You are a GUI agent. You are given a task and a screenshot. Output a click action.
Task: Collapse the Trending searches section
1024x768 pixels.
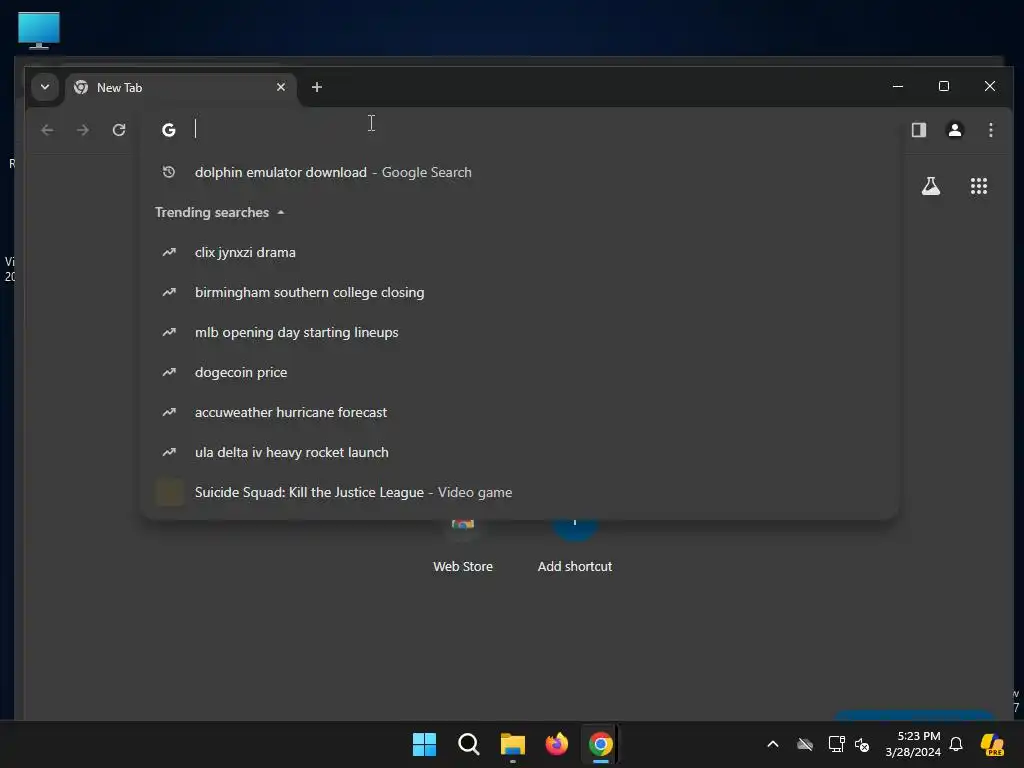(x=280, y=213)
